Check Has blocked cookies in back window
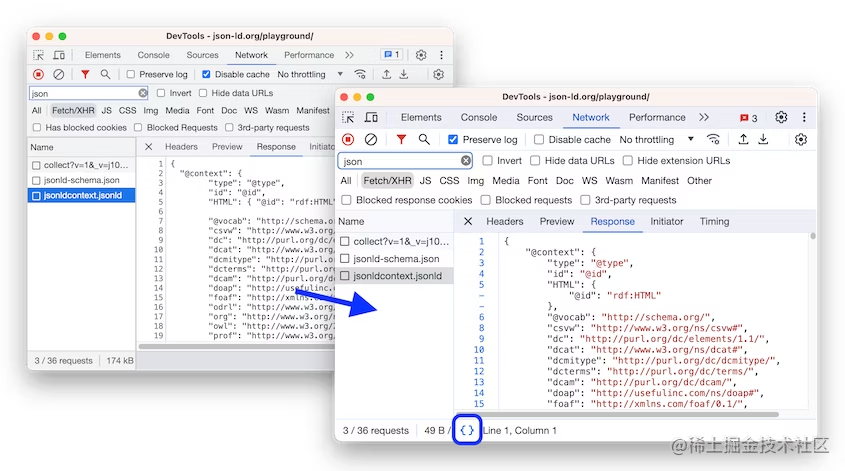Image resolution: width=845 pixels, height=471 pixels. pyautogui.click(x=37, y=128)
